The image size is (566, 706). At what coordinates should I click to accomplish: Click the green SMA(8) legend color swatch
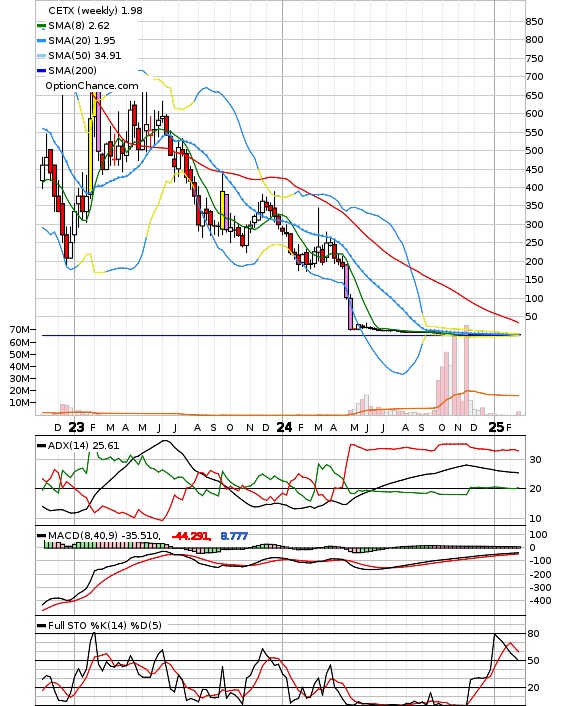pos(41,26)
